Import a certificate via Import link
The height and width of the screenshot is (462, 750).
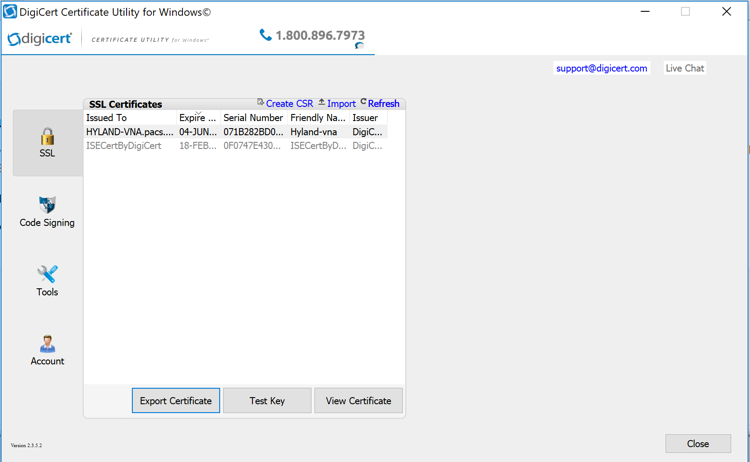pyautogui.click(x=340, y=103)
